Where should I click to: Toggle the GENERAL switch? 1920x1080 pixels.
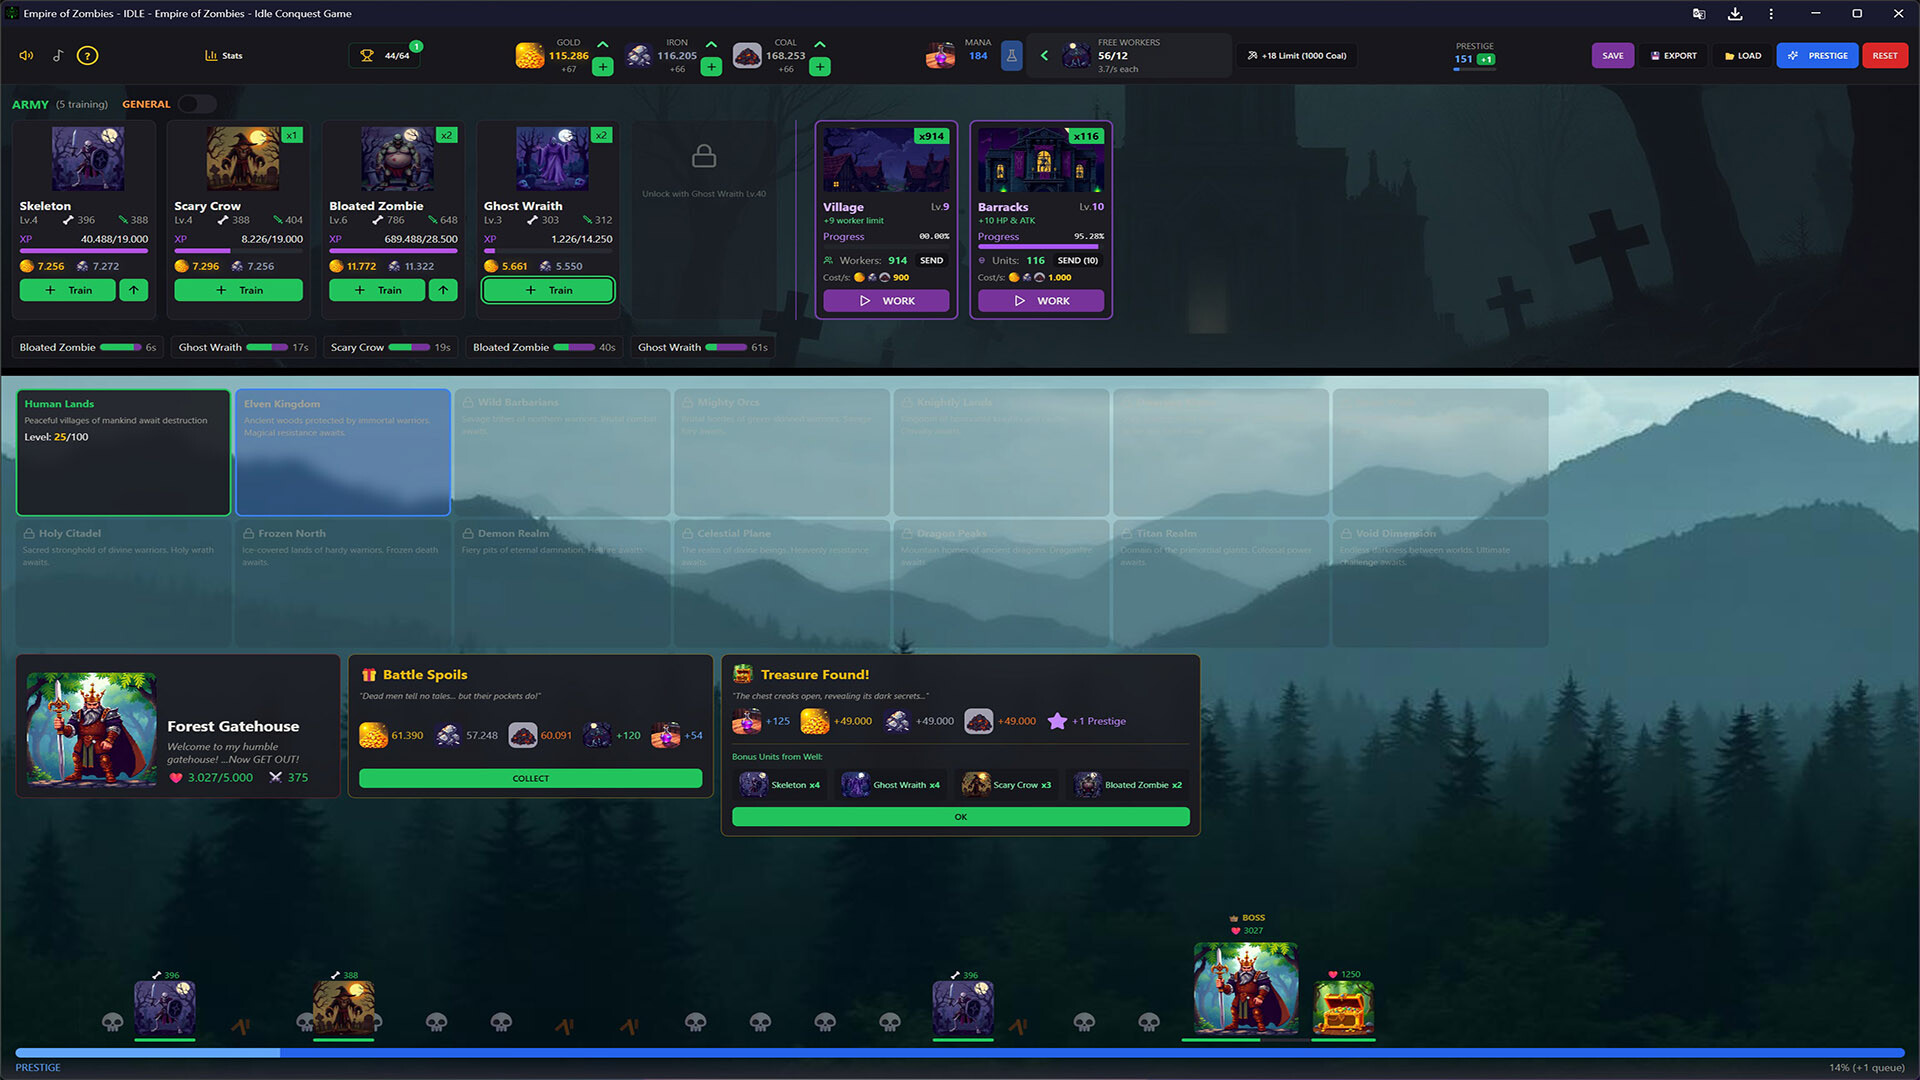pyautogui.click(x=196, y=104)
